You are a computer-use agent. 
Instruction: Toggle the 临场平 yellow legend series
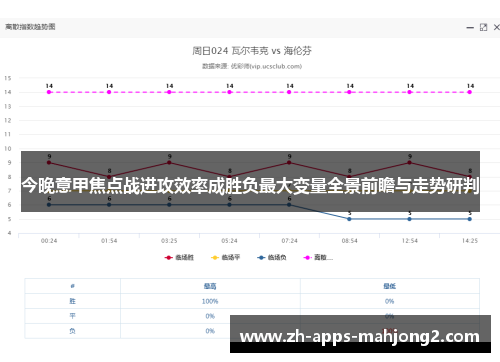225,257
